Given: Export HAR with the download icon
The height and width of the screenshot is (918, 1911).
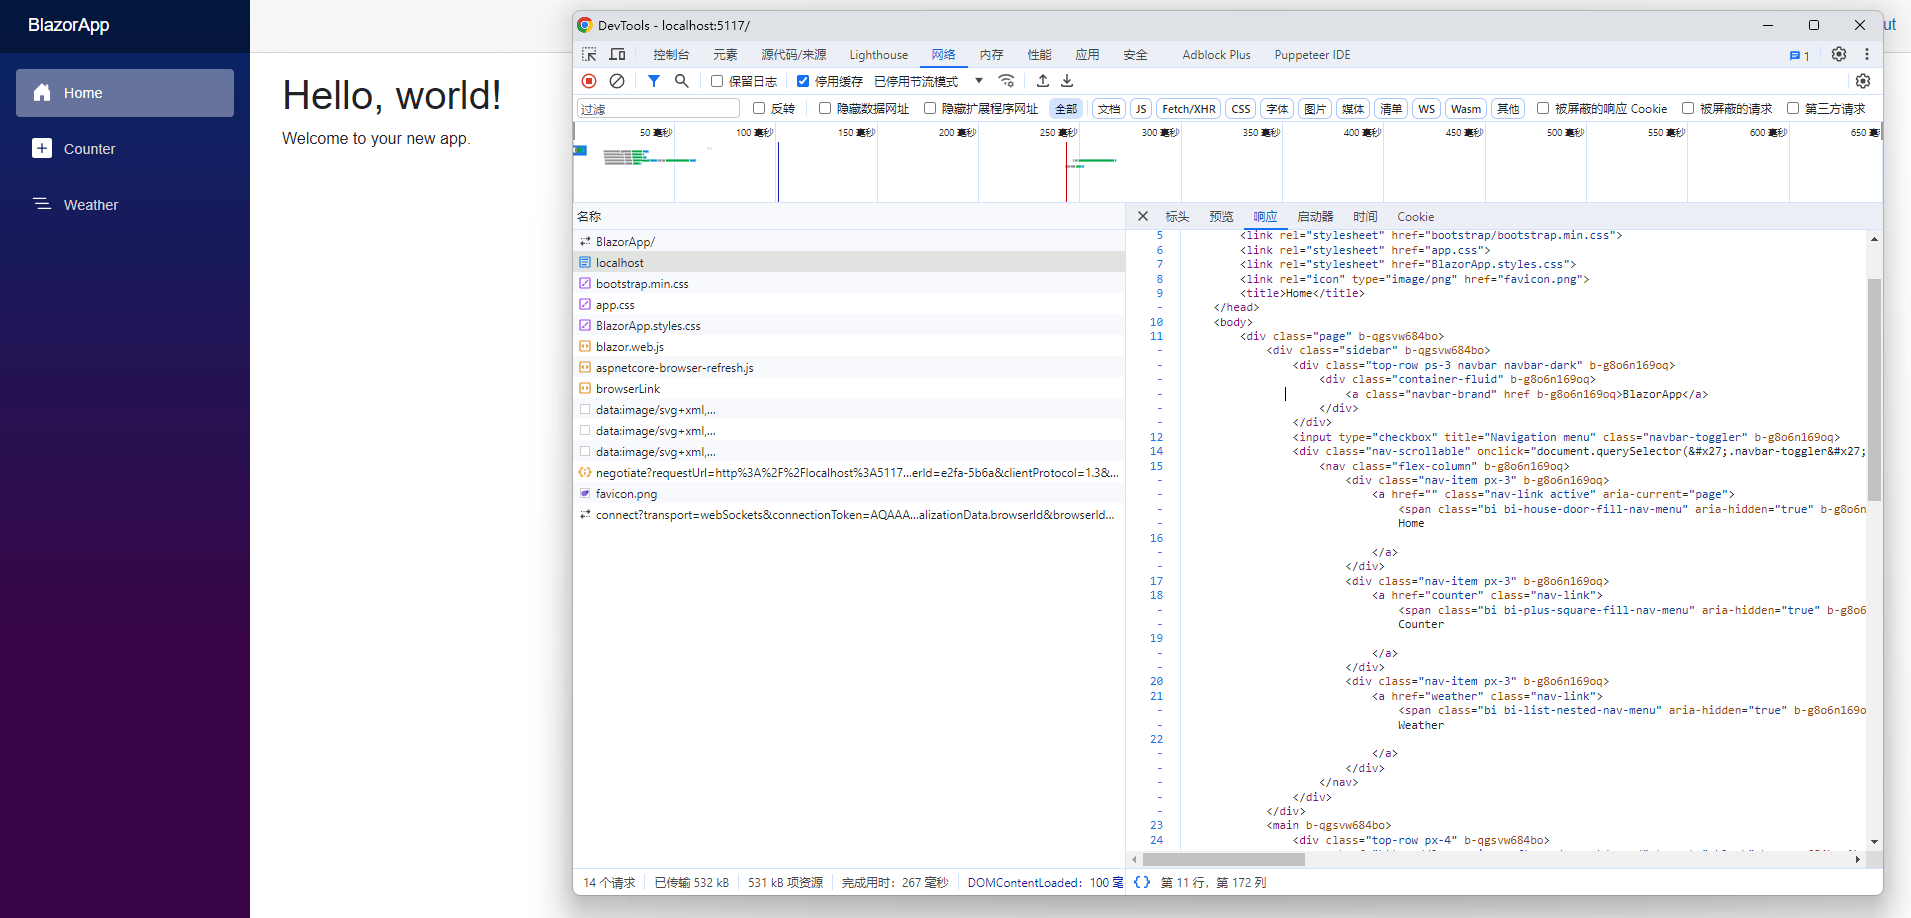Looking at the screenshot, I should point(1067,81).
